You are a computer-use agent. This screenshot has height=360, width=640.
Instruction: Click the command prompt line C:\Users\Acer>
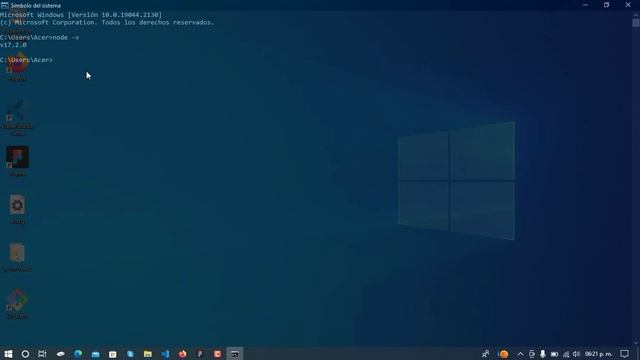coord(27,60)
